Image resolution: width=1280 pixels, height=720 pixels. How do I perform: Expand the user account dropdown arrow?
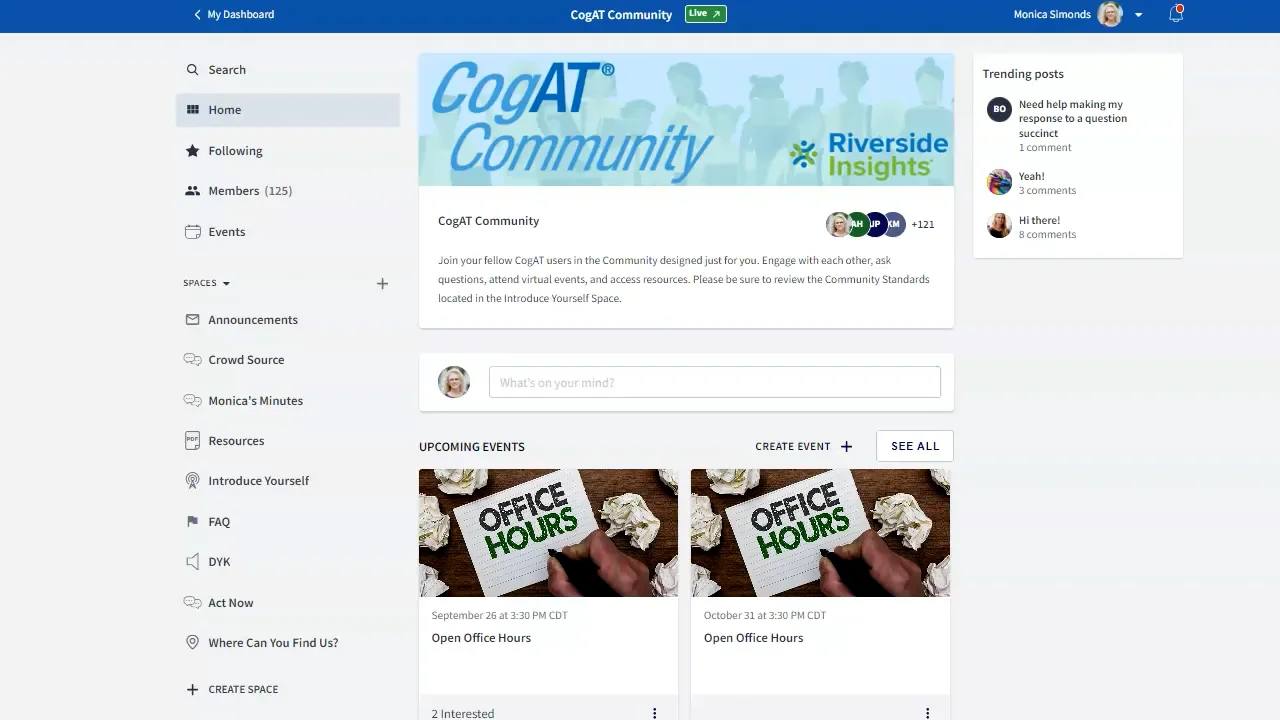pyautogui.click(x=1138, y=15)
